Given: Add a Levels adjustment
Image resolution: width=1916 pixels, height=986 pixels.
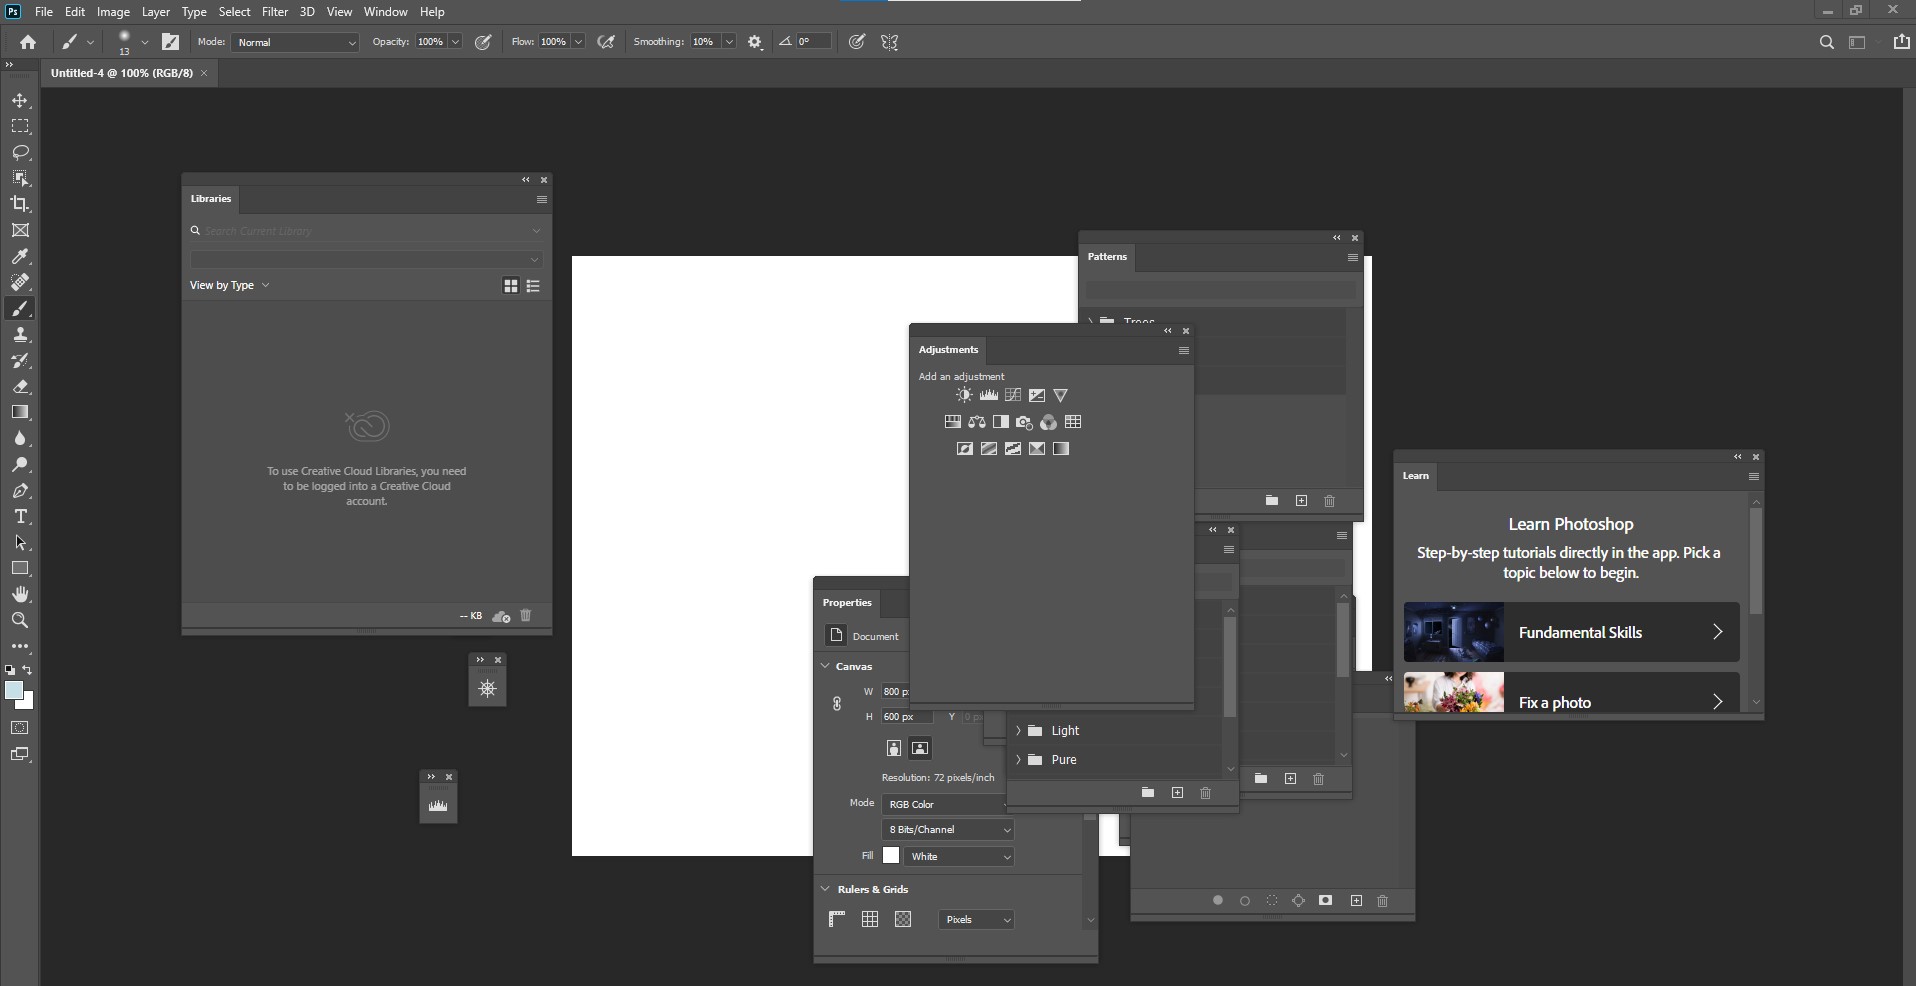Looking at the screenshot, I should point(989,395).
